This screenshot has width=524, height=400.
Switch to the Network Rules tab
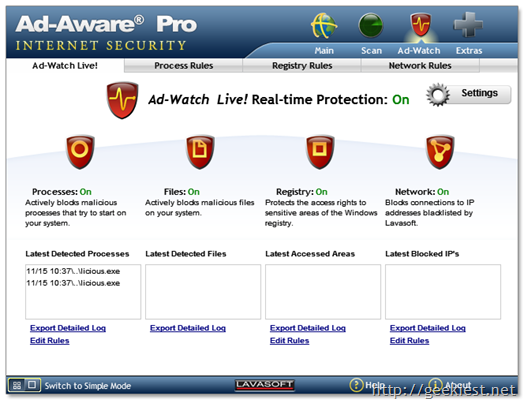(x=420, y=65)
